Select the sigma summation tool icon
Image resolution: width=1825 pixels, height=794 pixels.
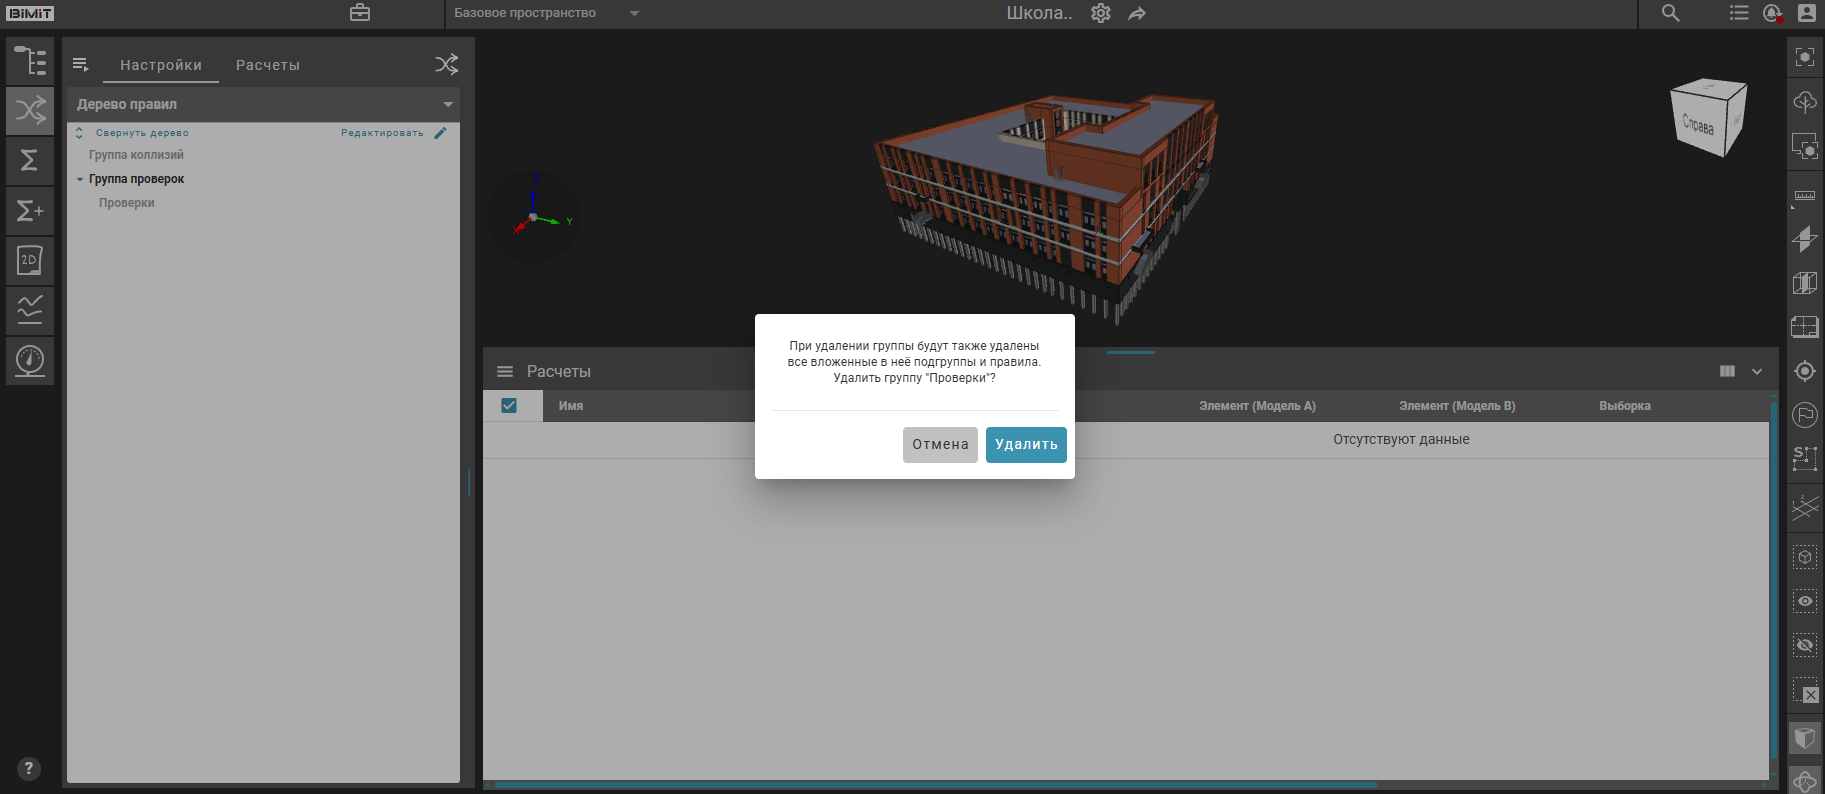(x=30, y=161)
